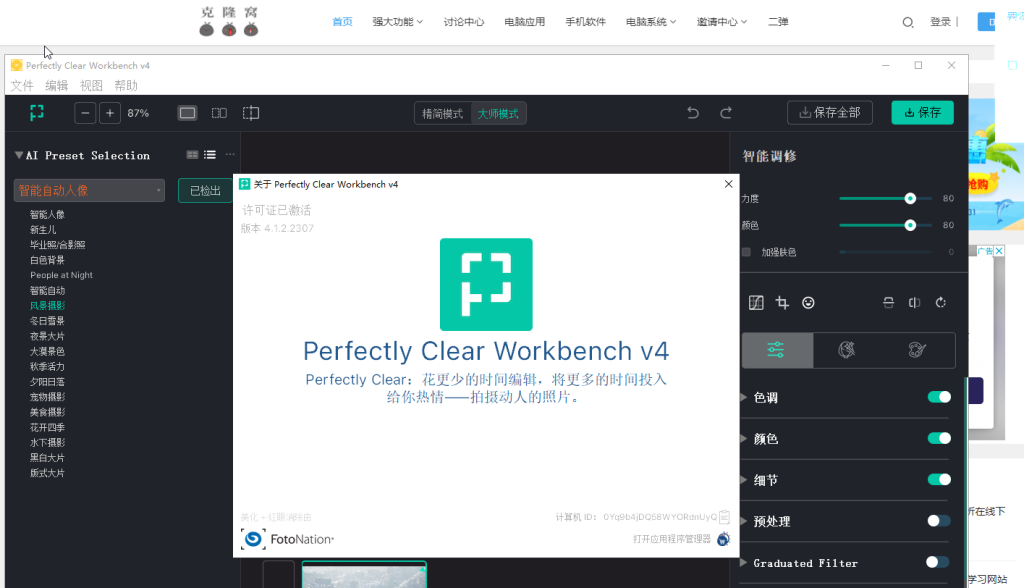
Task: Open 强大功能 website dropdown menu
Action: [398, 22]
